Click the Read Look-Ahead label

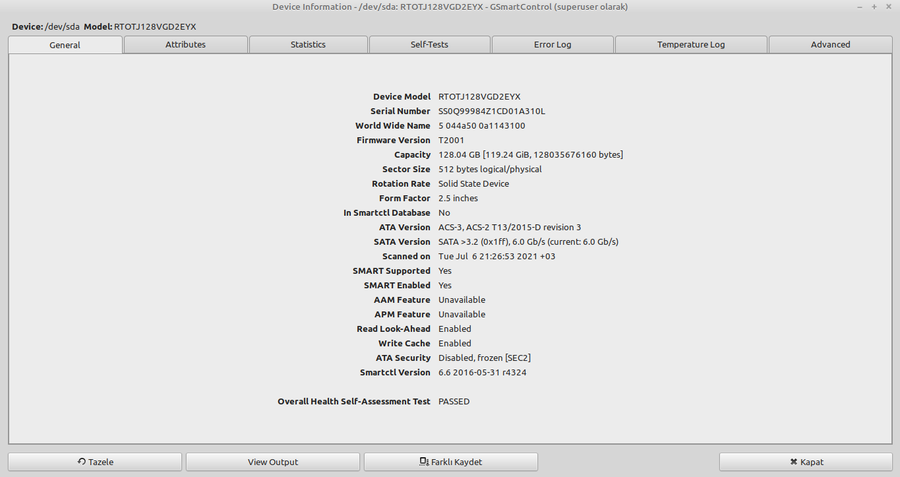coord(393,329)
